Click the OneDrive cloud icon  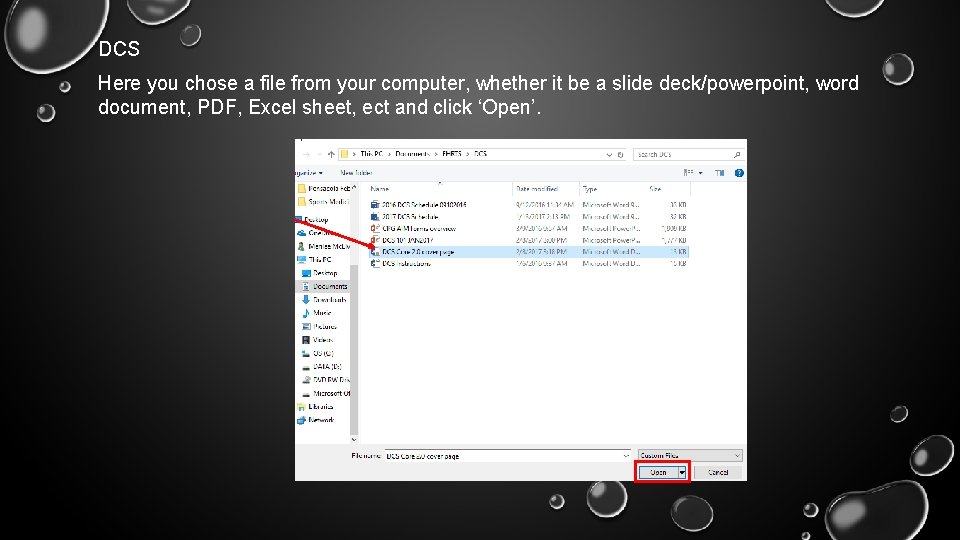click(301, 233)
